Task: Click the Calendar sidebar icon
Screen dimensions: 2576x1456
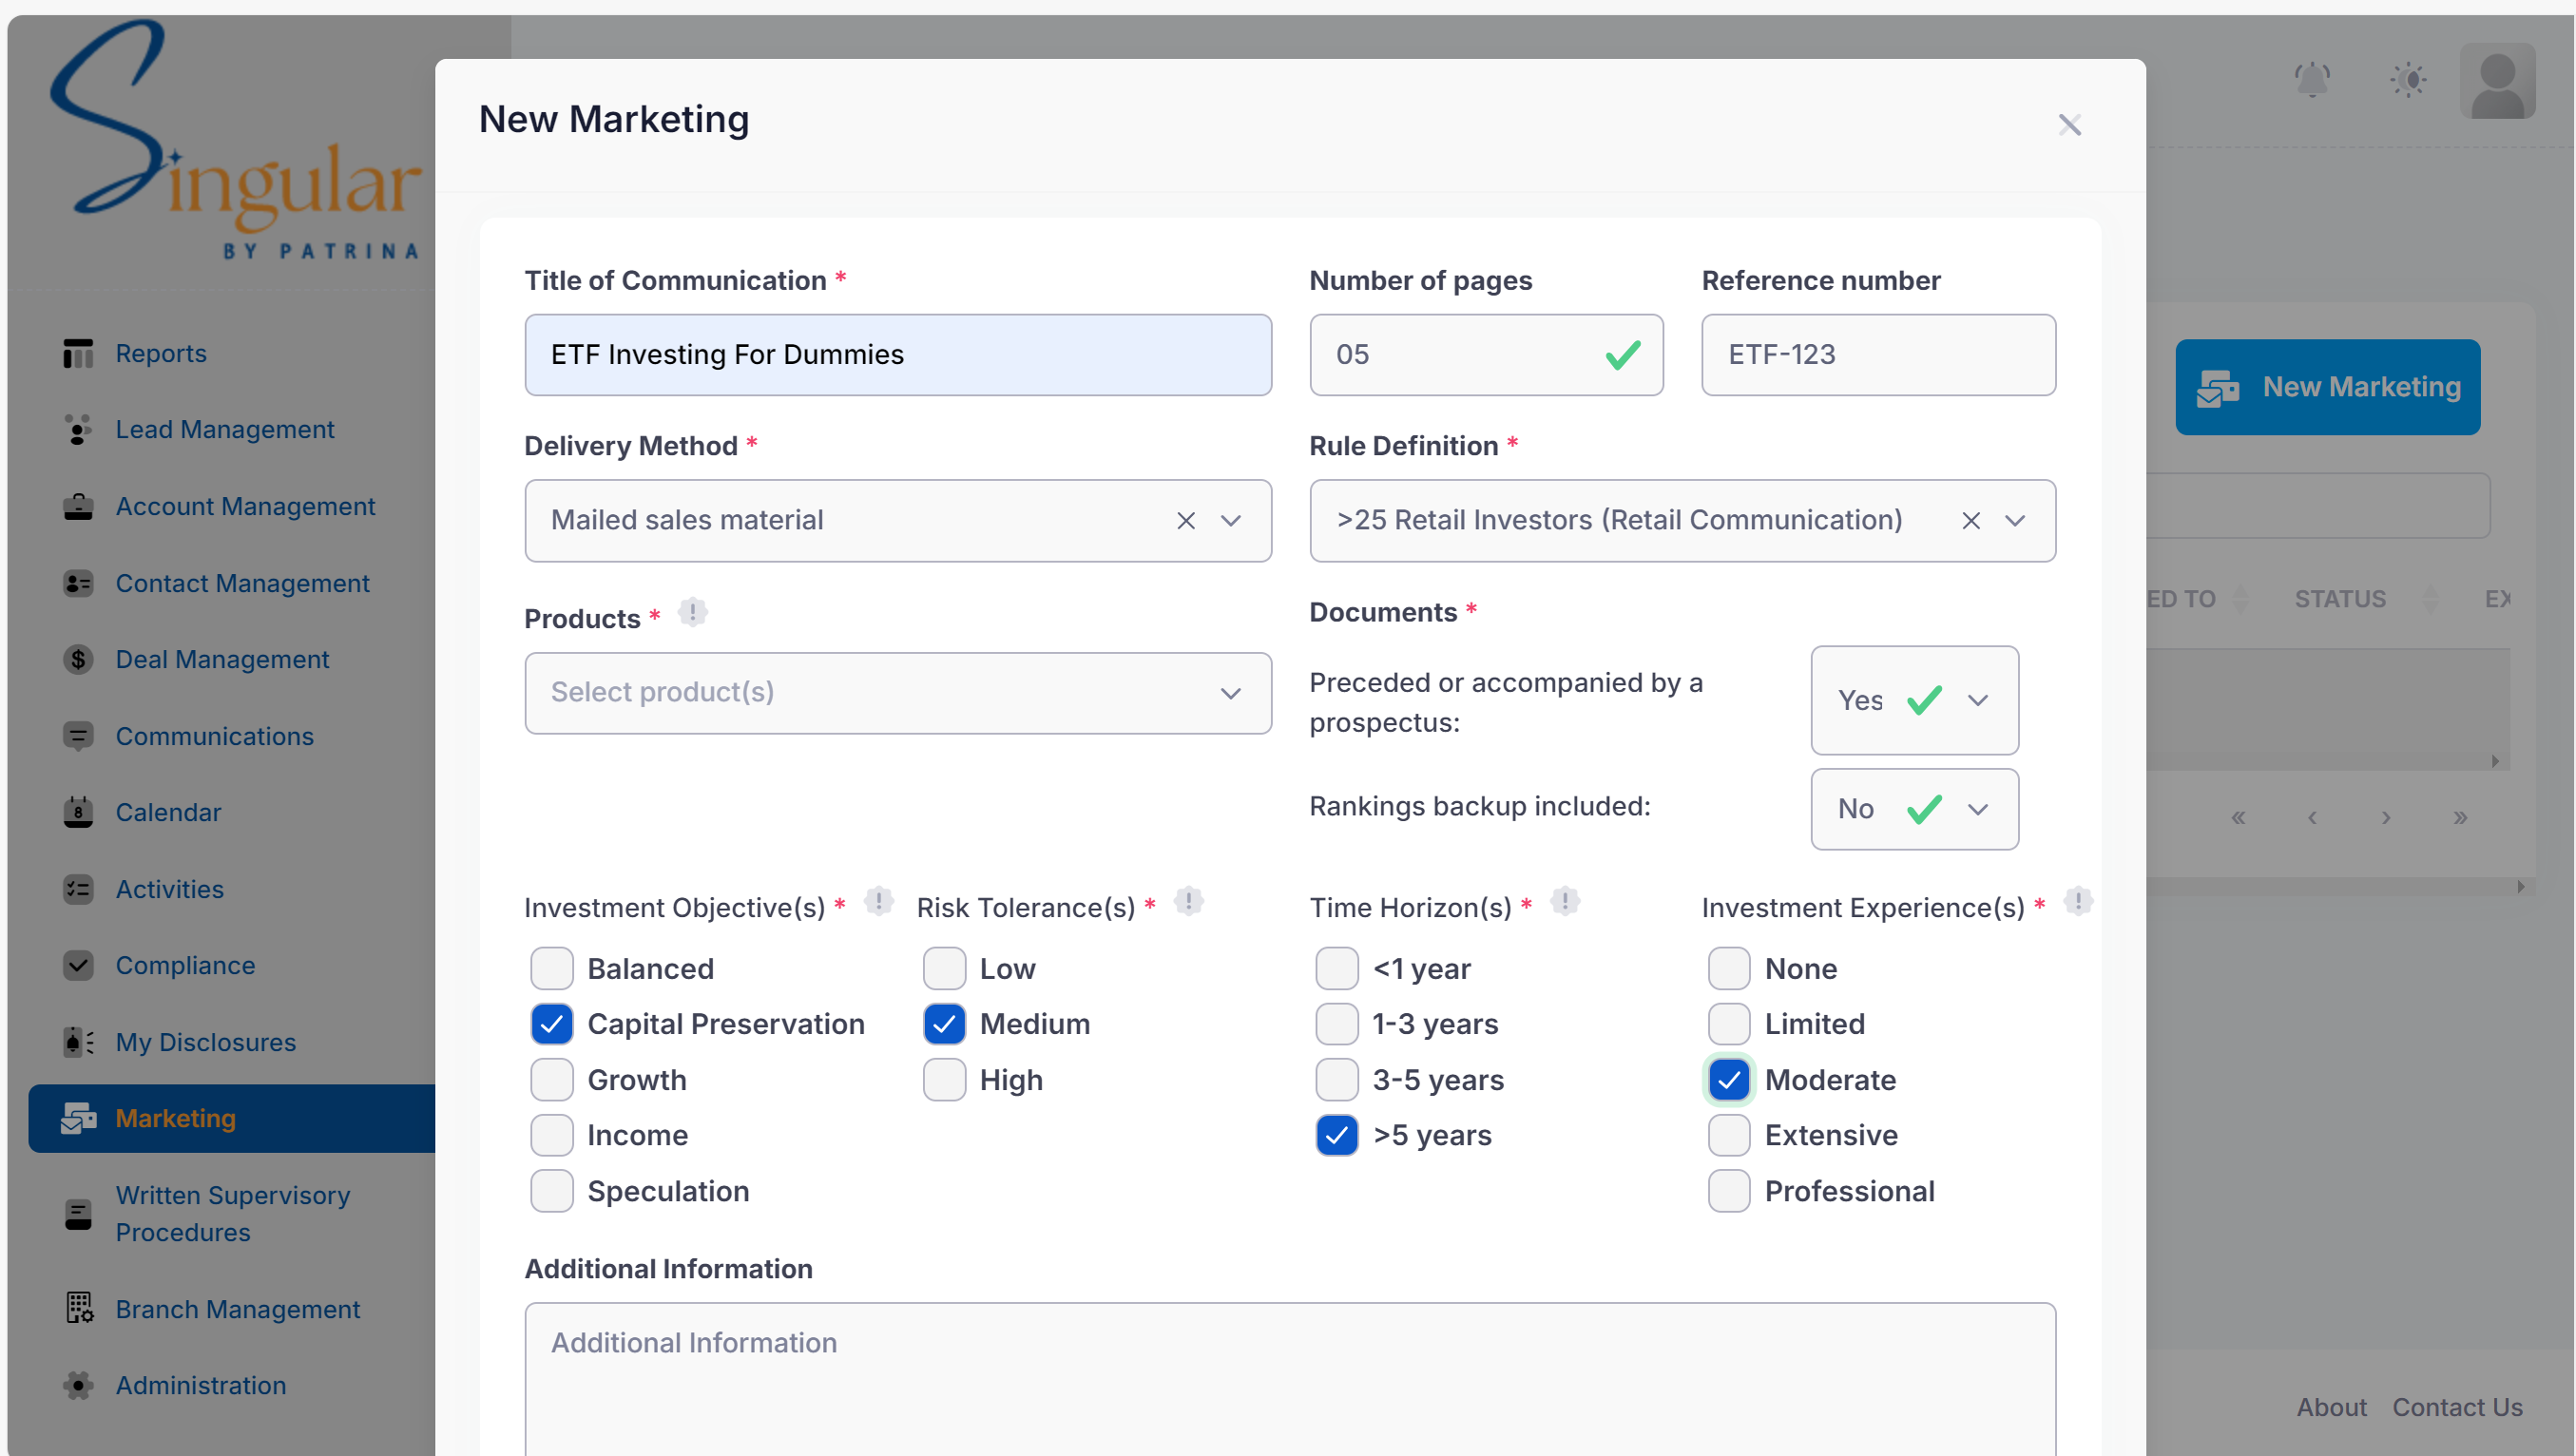Action: coord(78,812)
